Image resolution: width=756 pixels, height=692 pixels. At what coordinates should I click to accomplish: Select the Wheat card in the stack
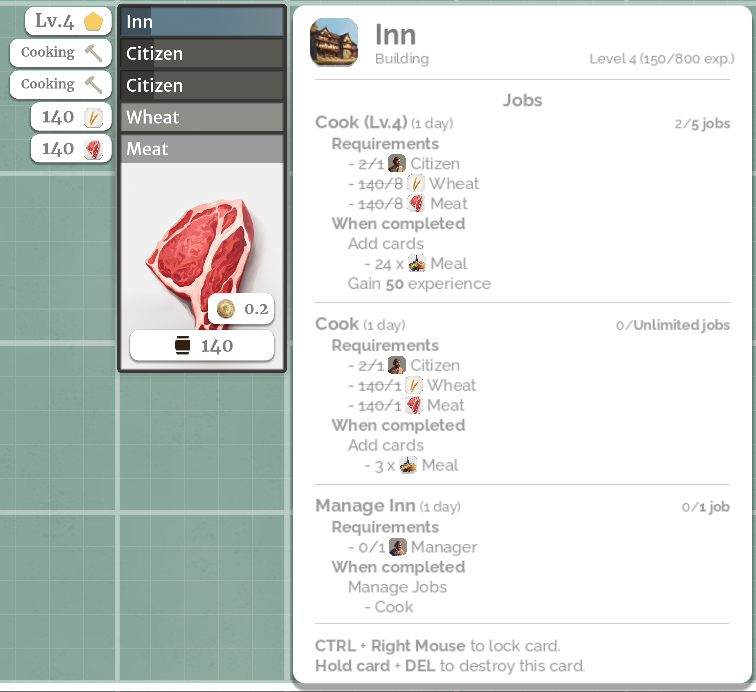pyautogui.click(x=202, y=117)
